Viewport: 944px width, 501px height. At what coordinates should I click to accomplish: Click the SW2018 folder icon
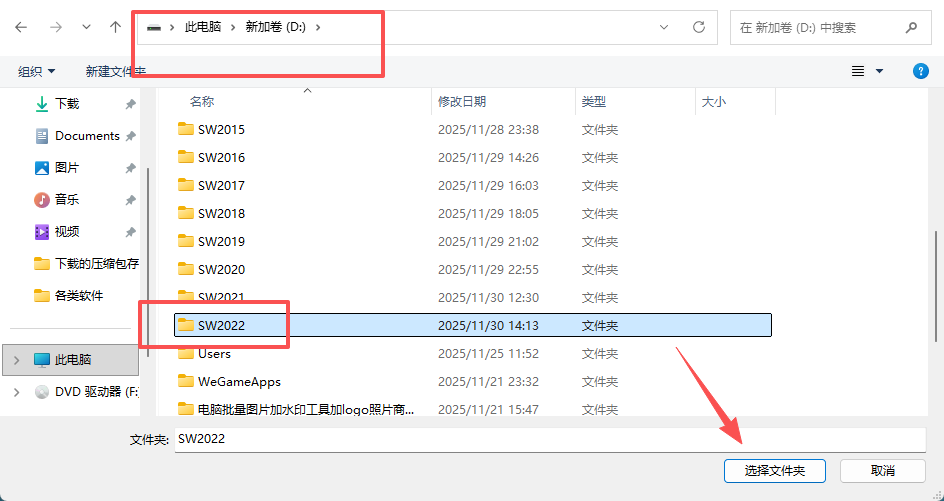point(186,213)
